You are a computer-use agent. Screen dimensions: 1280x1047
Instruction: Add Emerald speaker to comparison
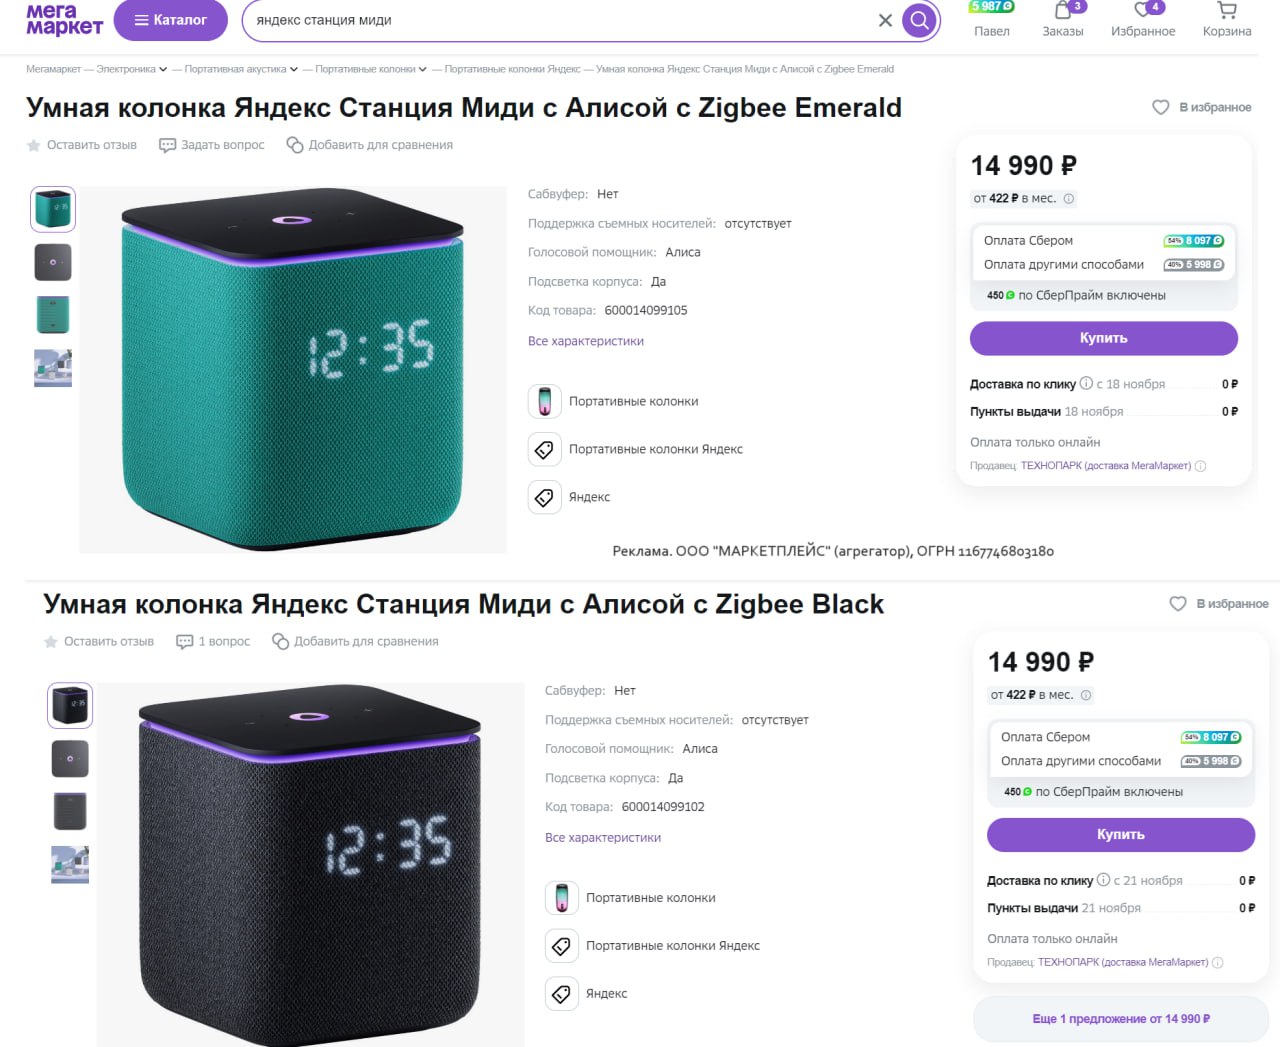coord(369,145)
